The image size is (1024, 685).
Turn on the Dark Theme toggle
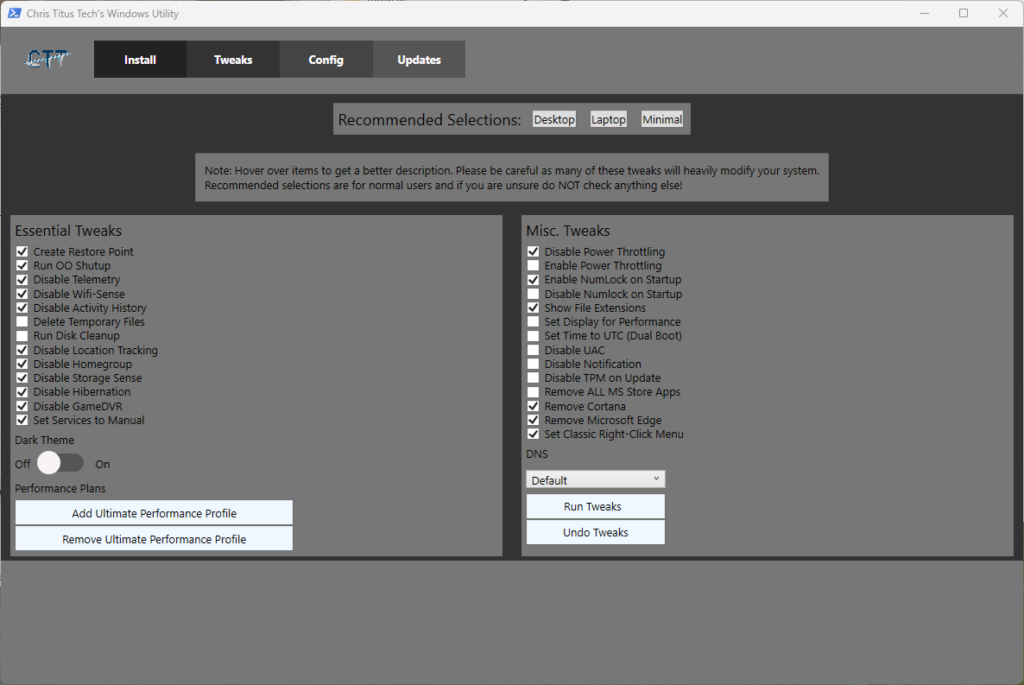[60, 463]
